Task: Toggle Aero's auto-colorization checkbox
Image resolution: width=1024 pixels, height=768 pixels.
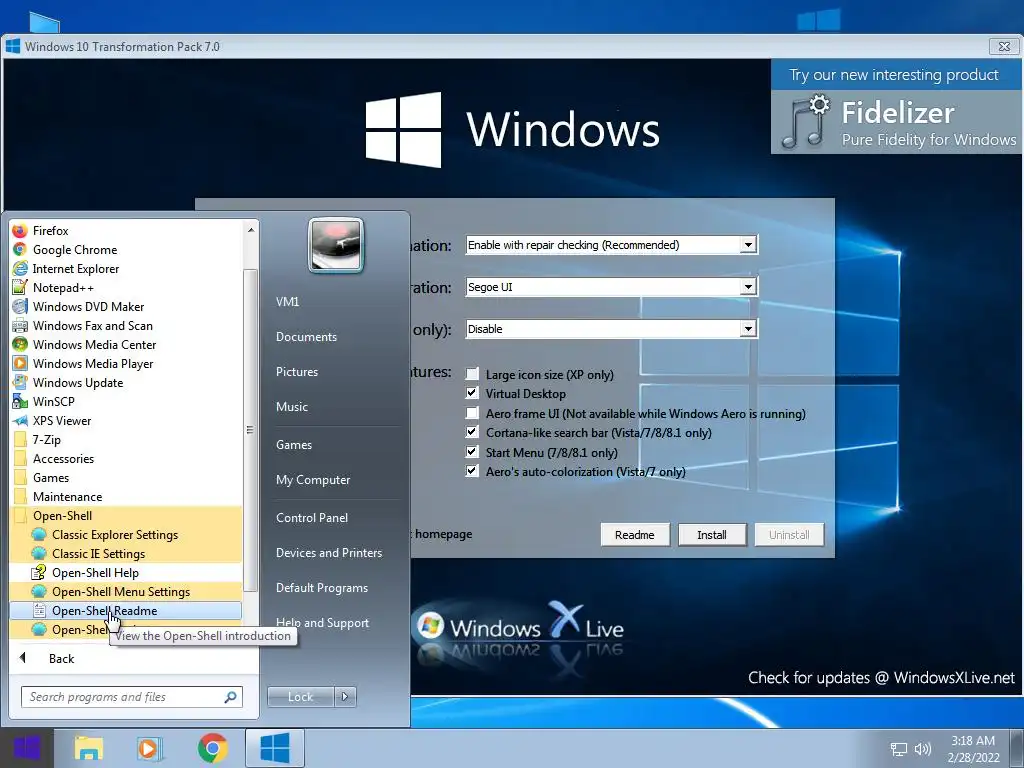Action: point(472,470)
